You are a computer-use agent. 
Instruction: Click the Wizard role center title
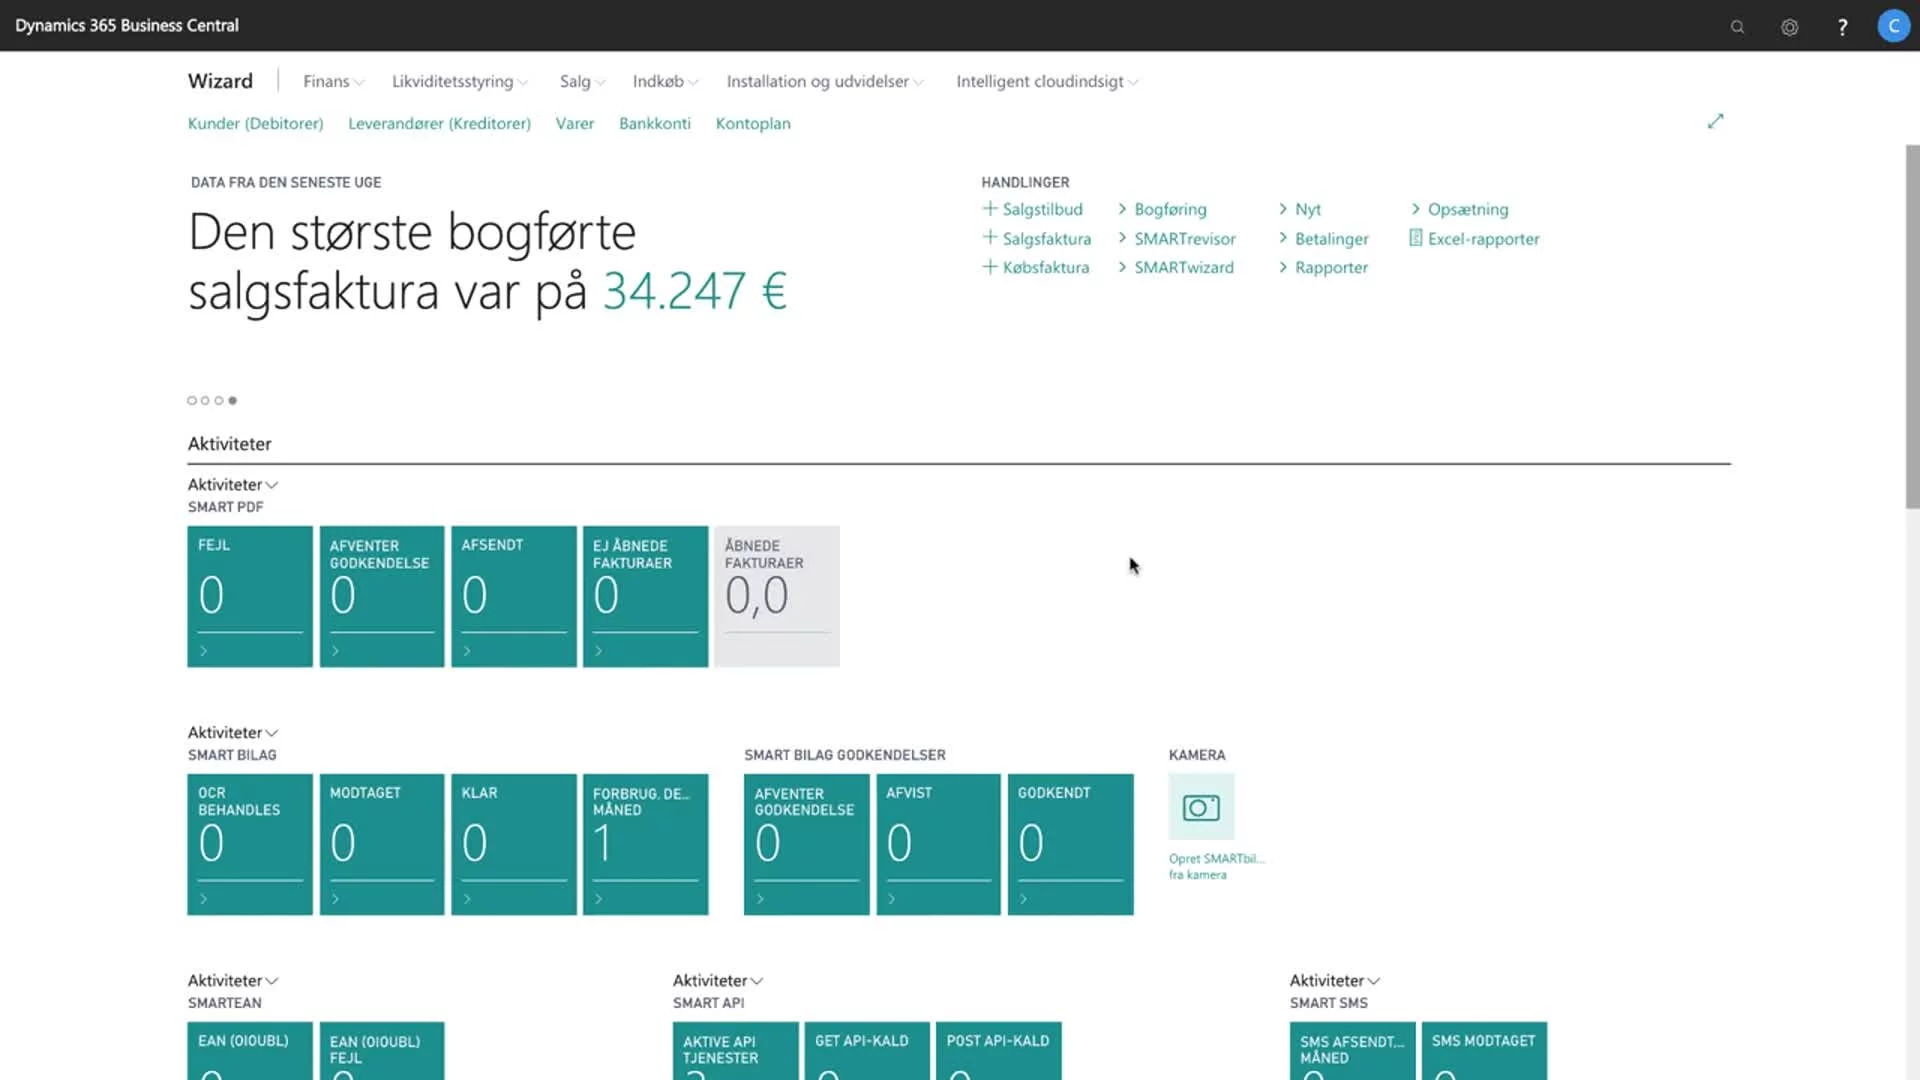tap(220, 81)
